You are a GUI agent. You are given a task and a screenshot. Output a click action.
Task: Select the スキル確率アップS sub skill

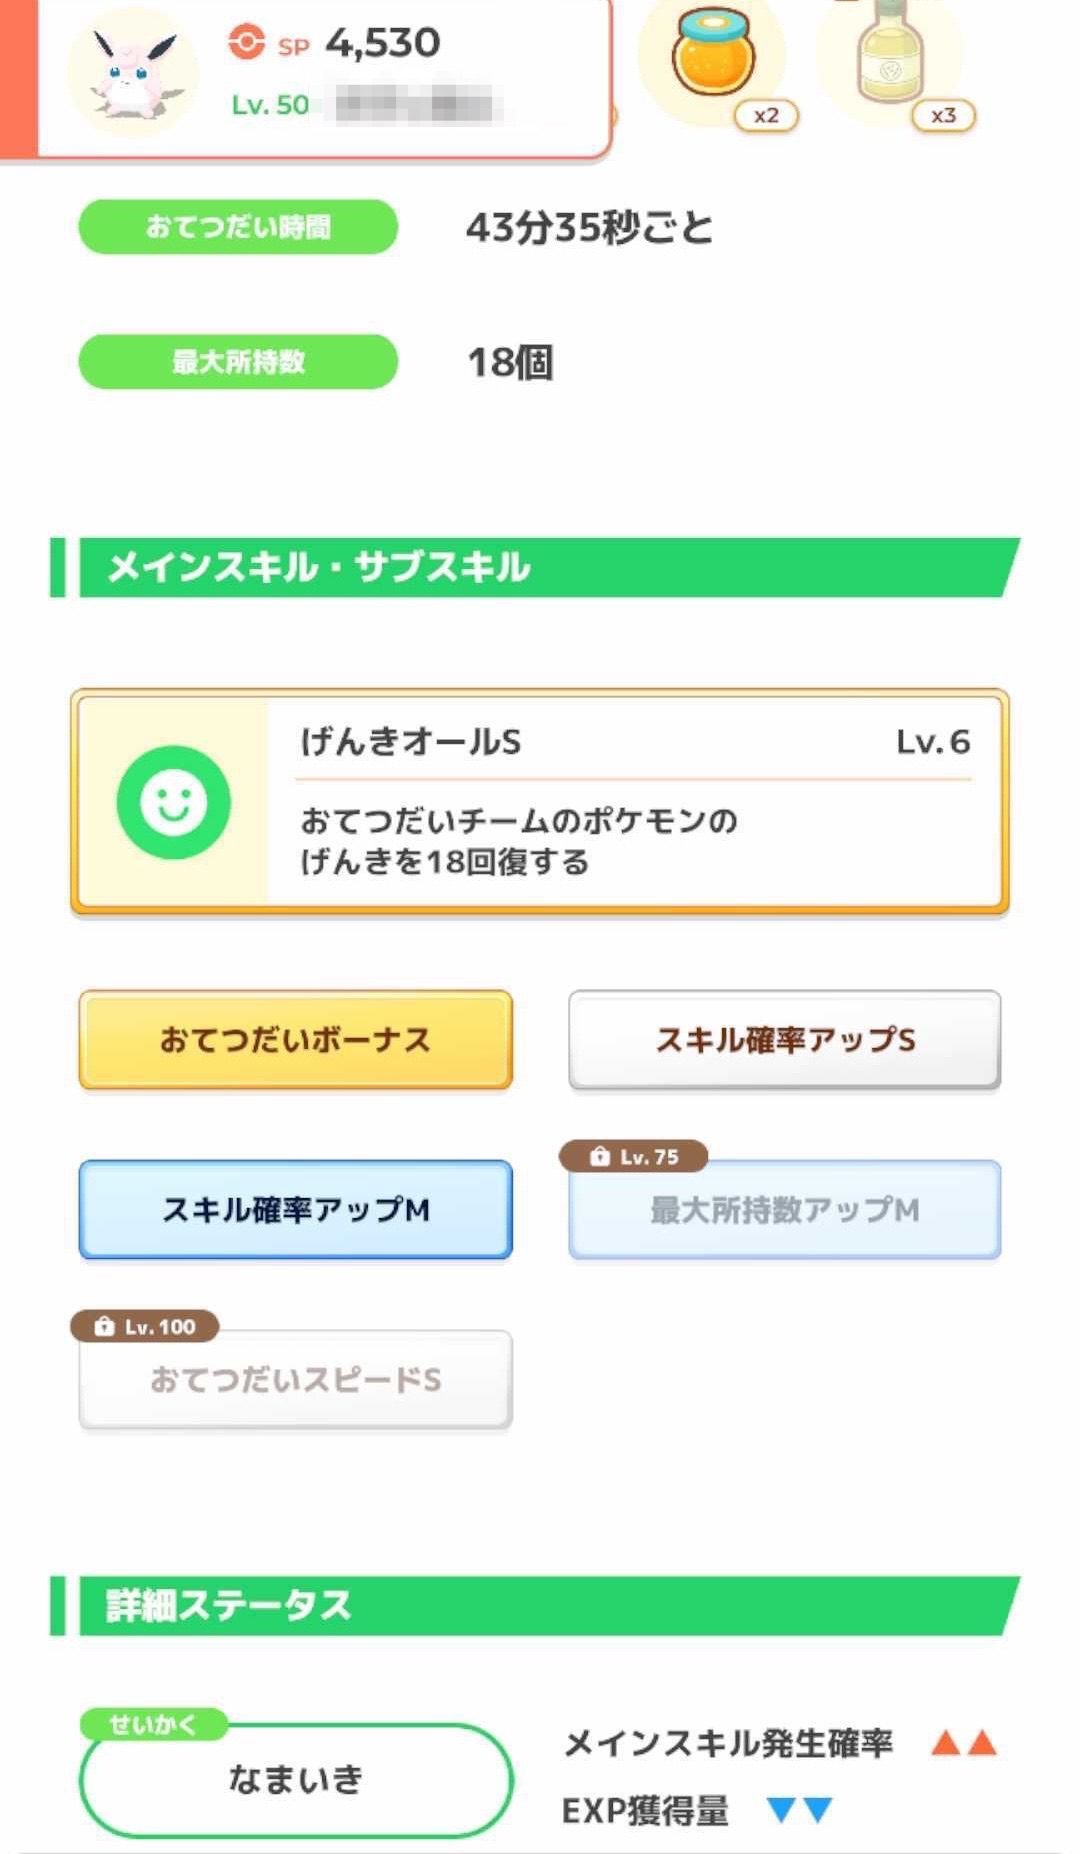pos(785,1040)
